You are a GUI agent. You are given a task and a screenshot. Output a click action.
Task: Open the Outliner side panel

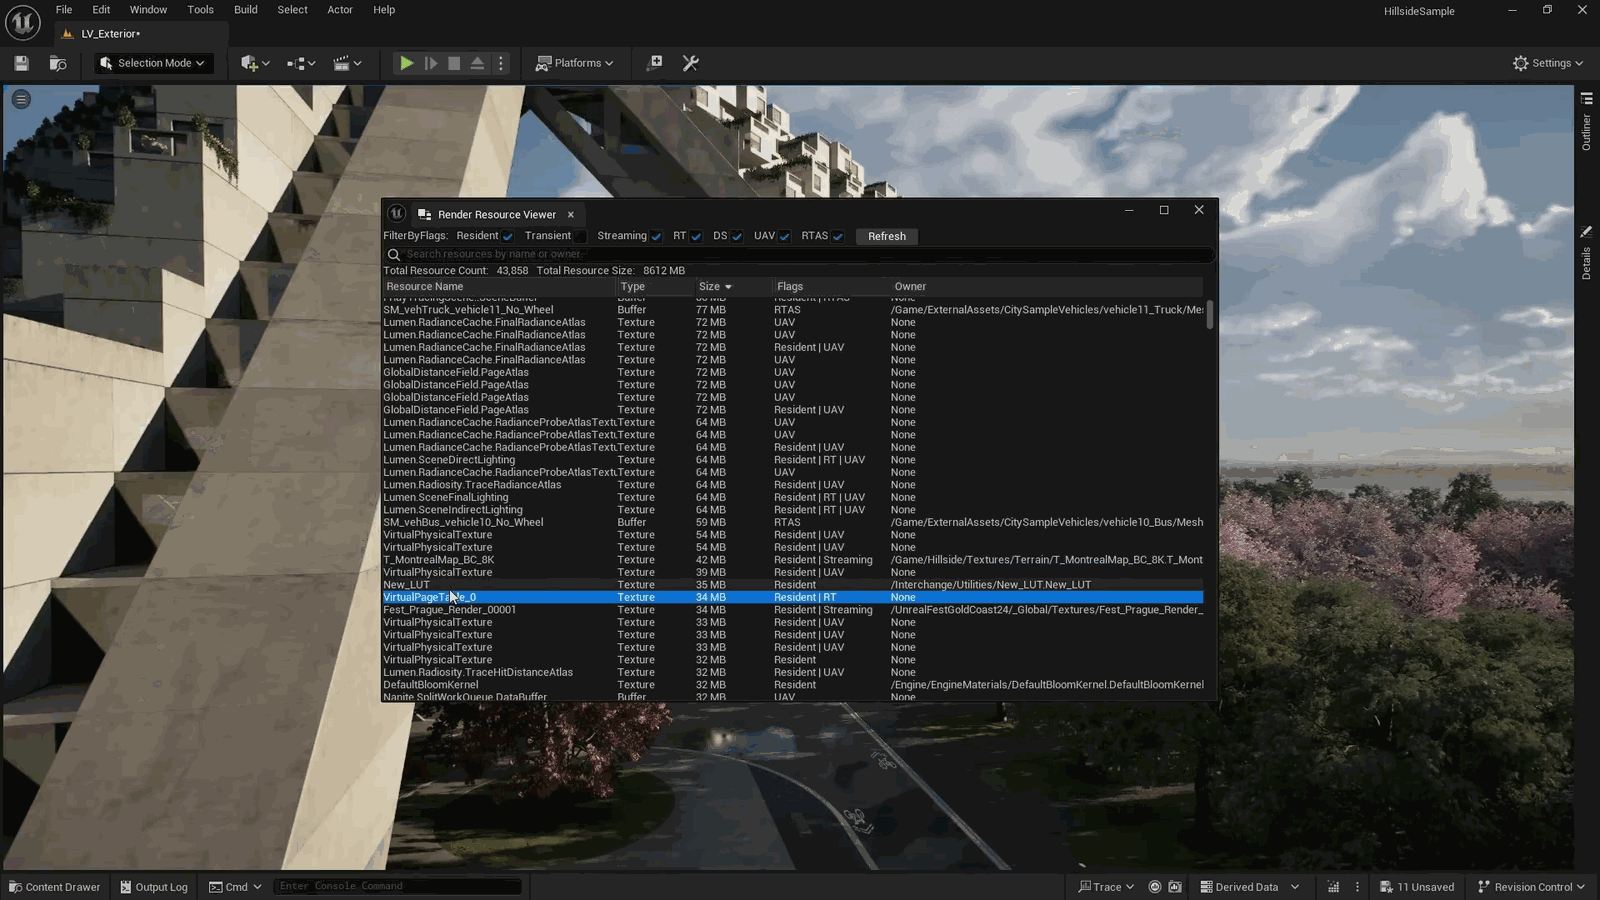(1586, 122)
